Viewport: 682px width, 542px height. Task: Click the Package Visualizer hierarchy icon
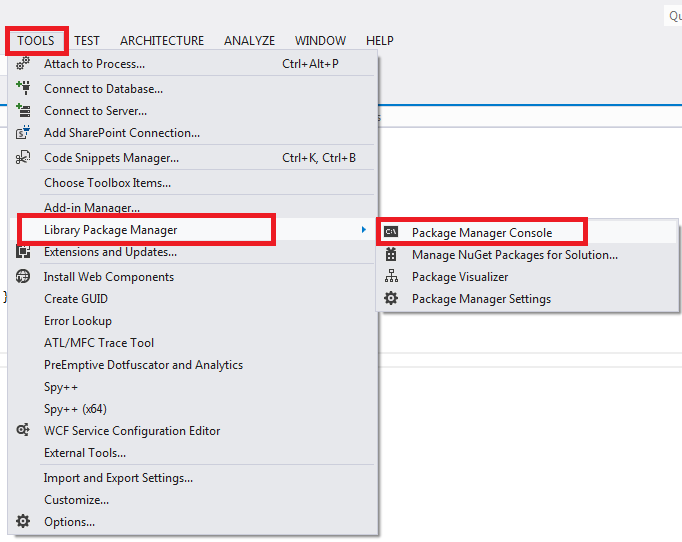point(391,276)
